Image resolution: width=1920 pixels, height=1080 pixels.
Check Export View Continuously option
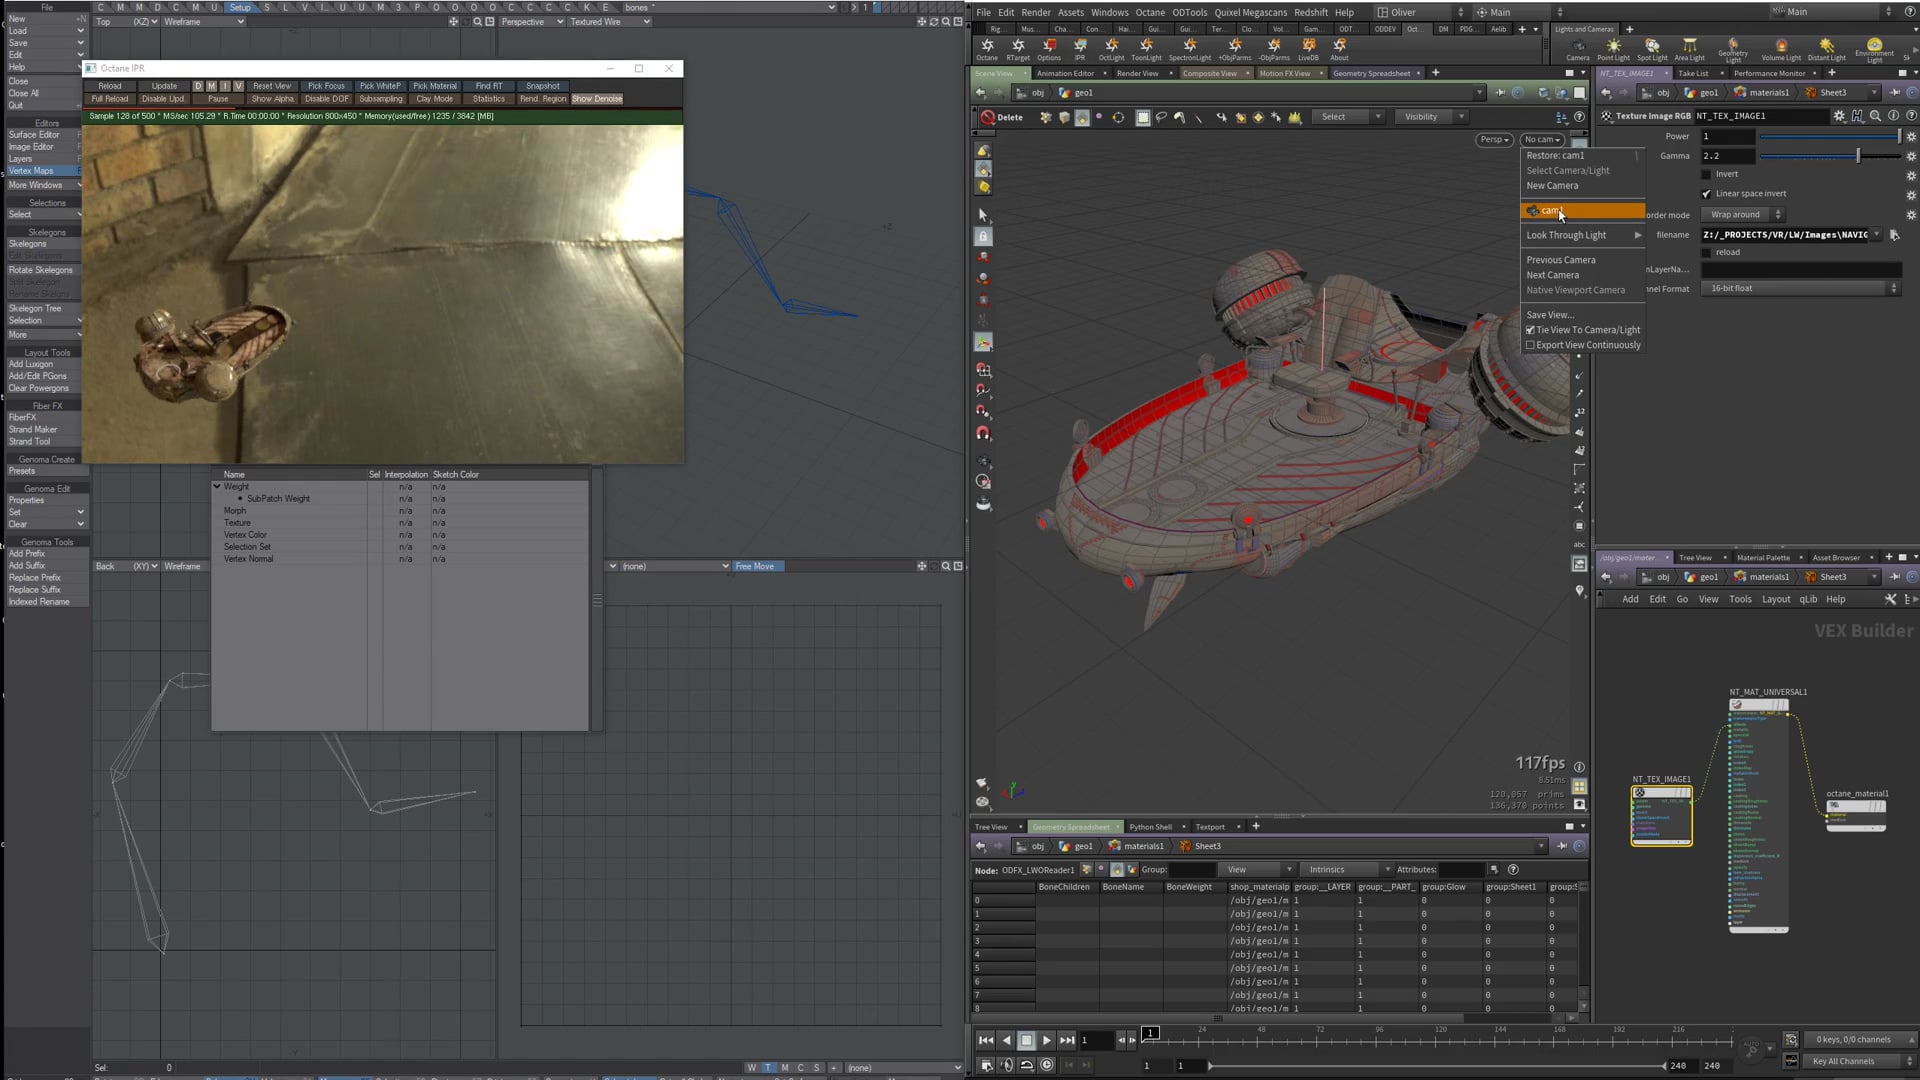tap(1530, 345)
